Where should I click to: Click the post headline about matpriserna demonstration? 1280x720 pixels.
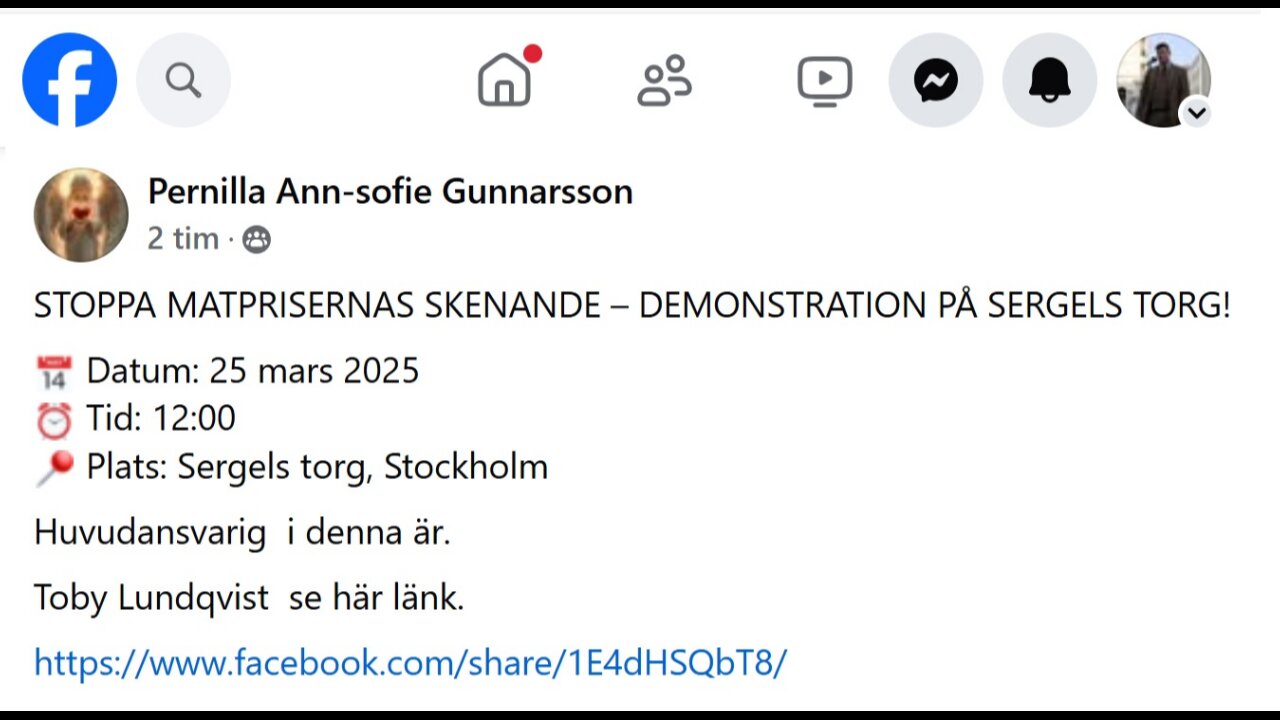click(632, 305)
